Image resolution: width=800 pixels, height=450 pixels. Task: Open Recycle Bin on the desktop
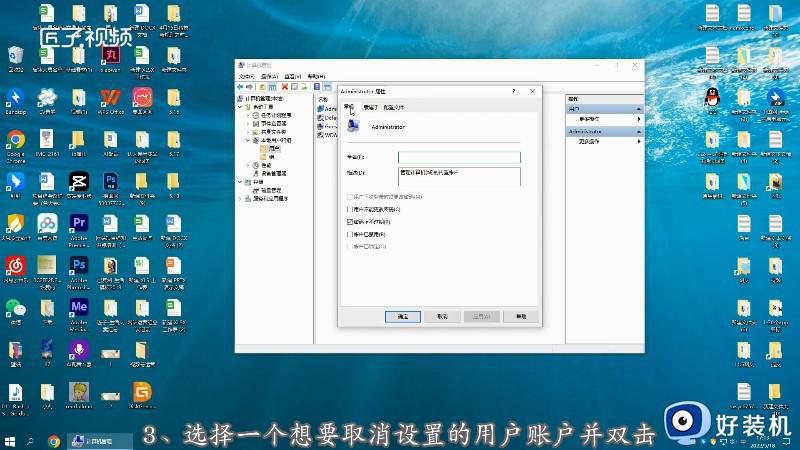[16, 59]
